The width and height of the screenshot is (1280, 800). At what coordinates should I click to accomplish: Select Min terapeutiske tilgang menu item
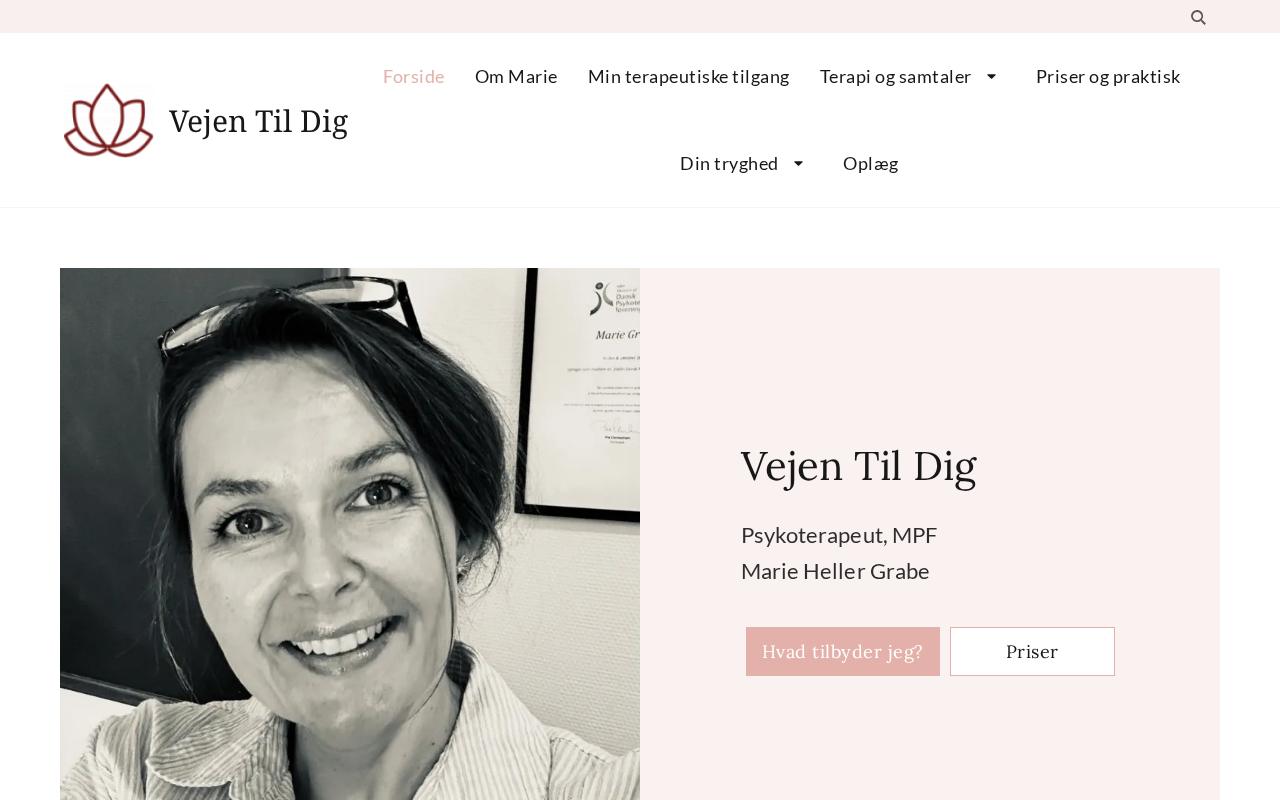pos(688,76)
